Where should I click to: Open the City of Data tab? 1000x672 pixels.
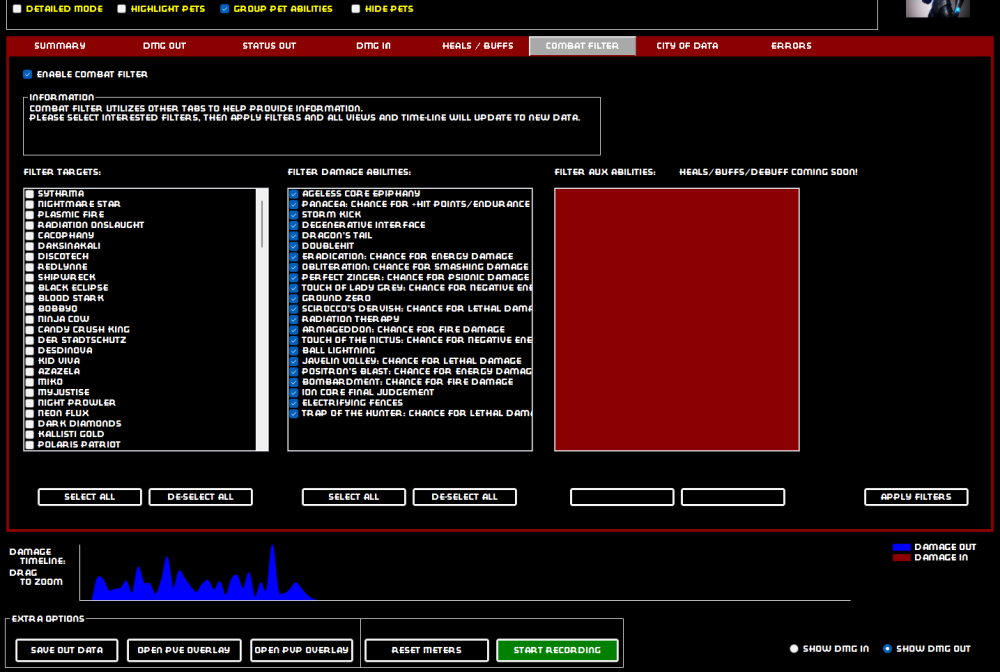[687, 46]
